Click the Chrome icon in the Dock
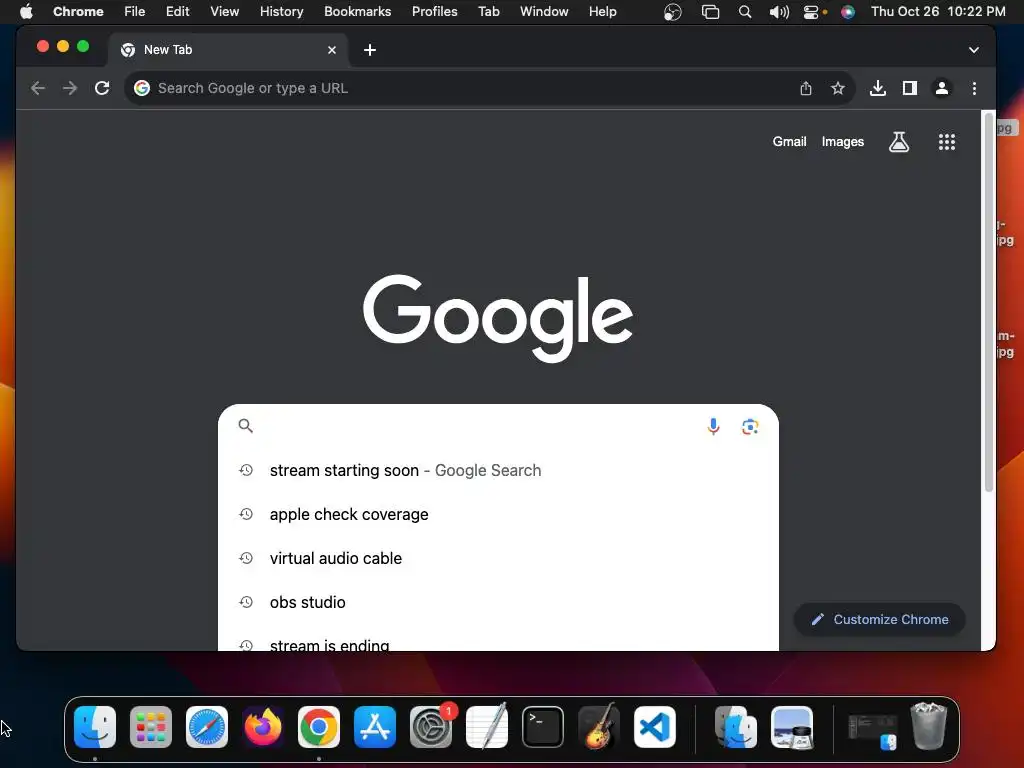1024x768 pixels. pos(319,727)
